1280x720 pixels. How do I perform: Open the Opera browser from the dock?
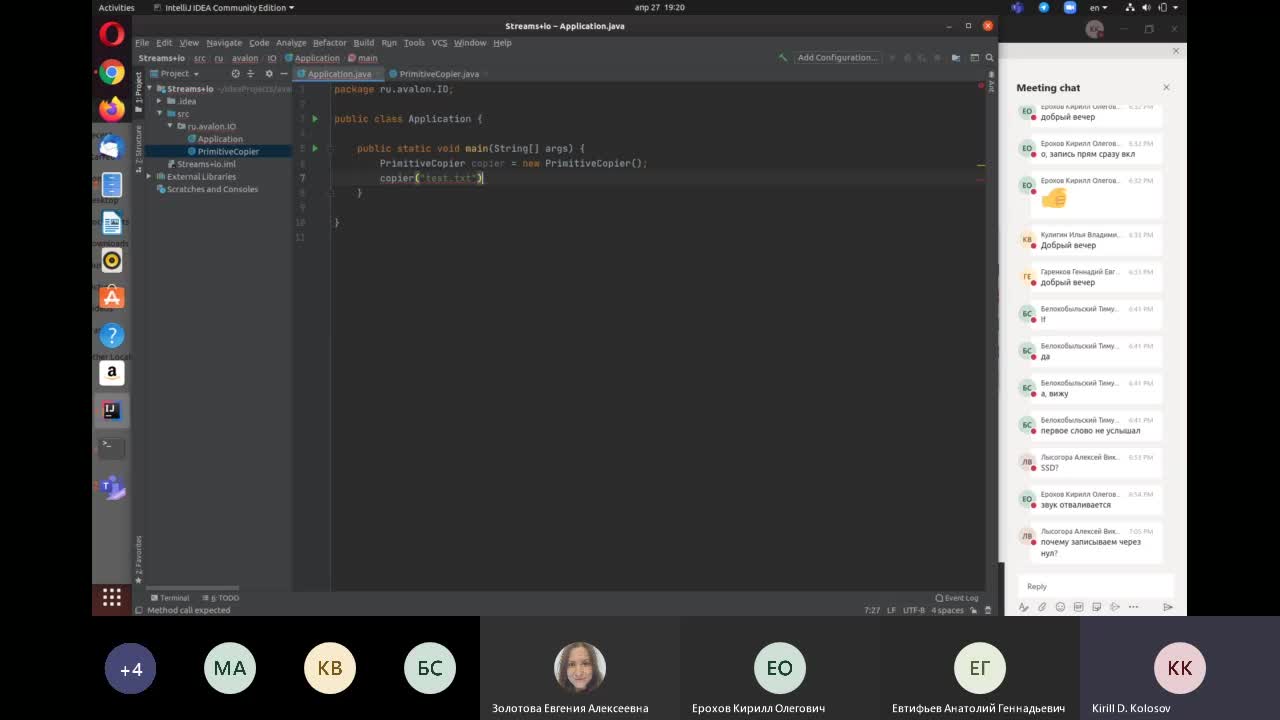pos(112,35)
